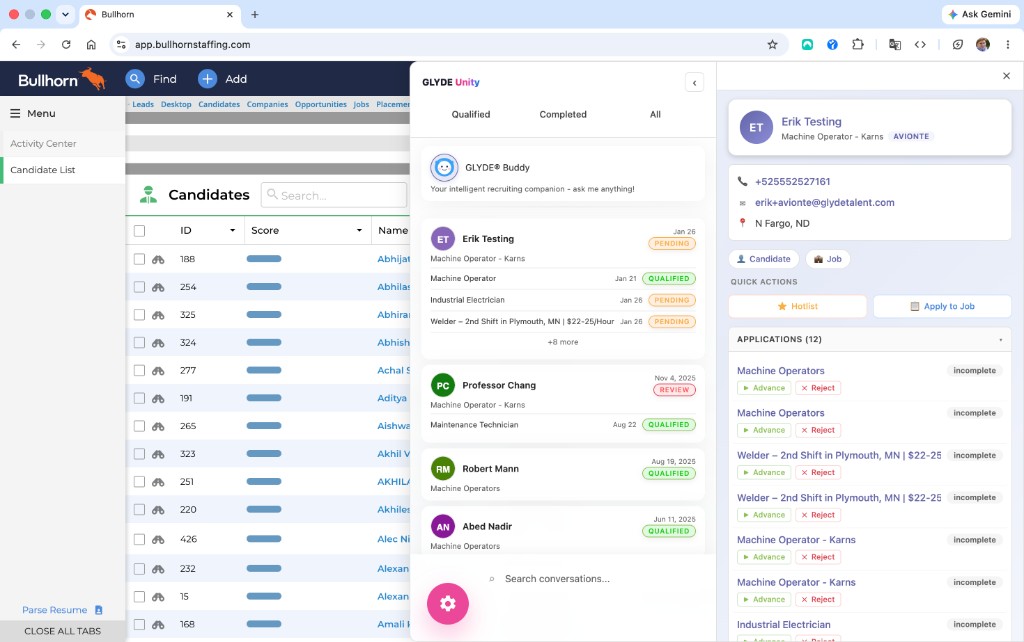Click the Hotlist quick action button
The width and height of the screenshot is (1024, 642).
797,306
